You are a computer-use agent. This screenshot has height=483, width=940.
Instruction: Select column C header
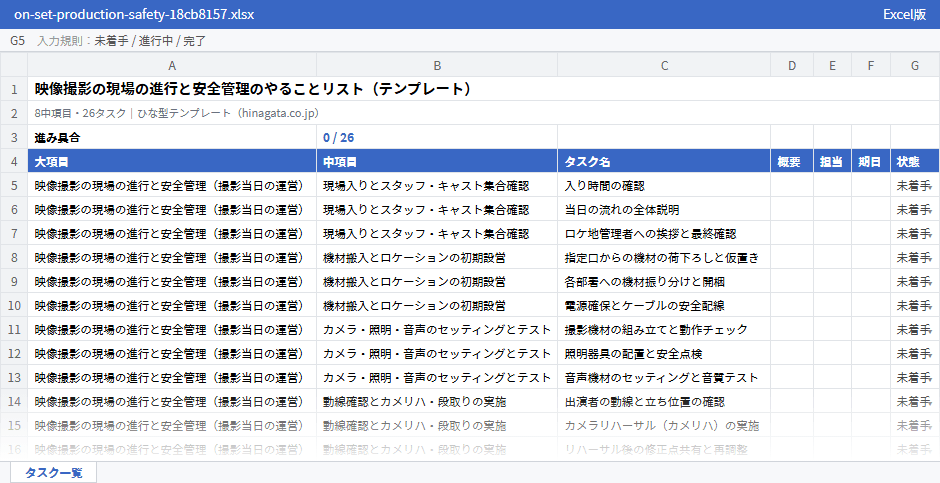point(664,65)
